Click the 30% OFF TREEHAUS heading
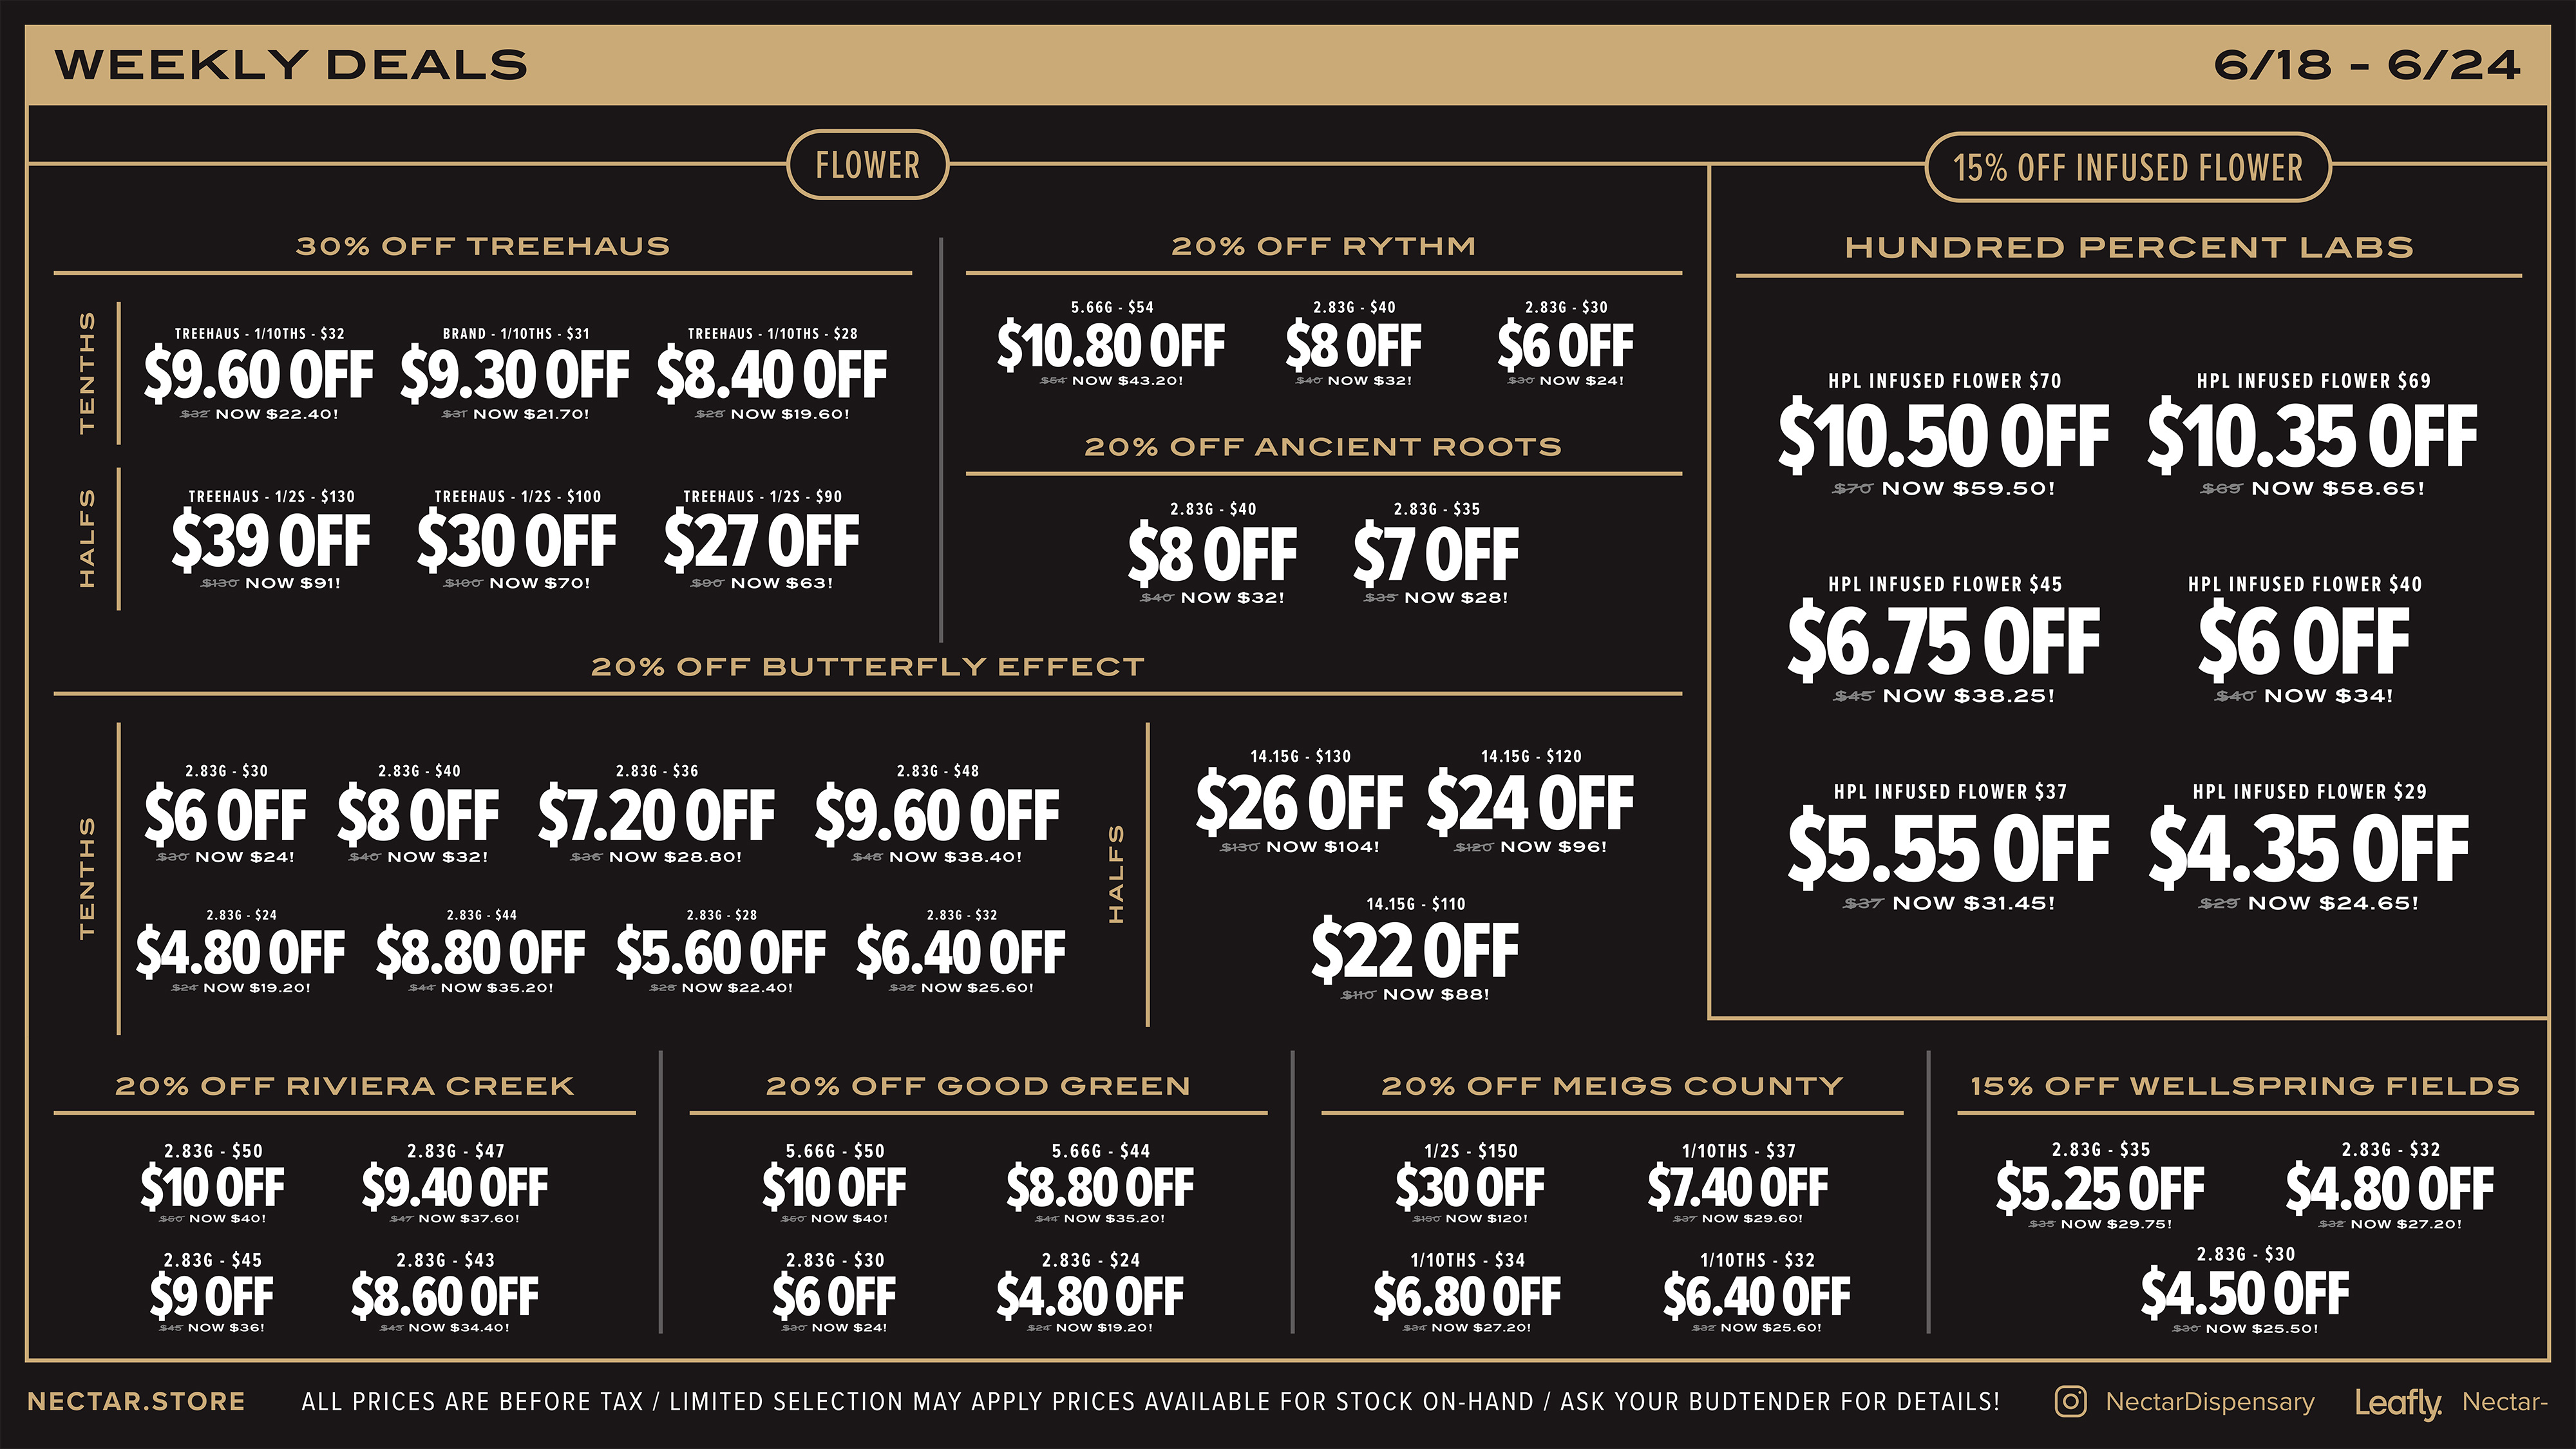Screen dimensions: 2576x1449 pos(483,246)
